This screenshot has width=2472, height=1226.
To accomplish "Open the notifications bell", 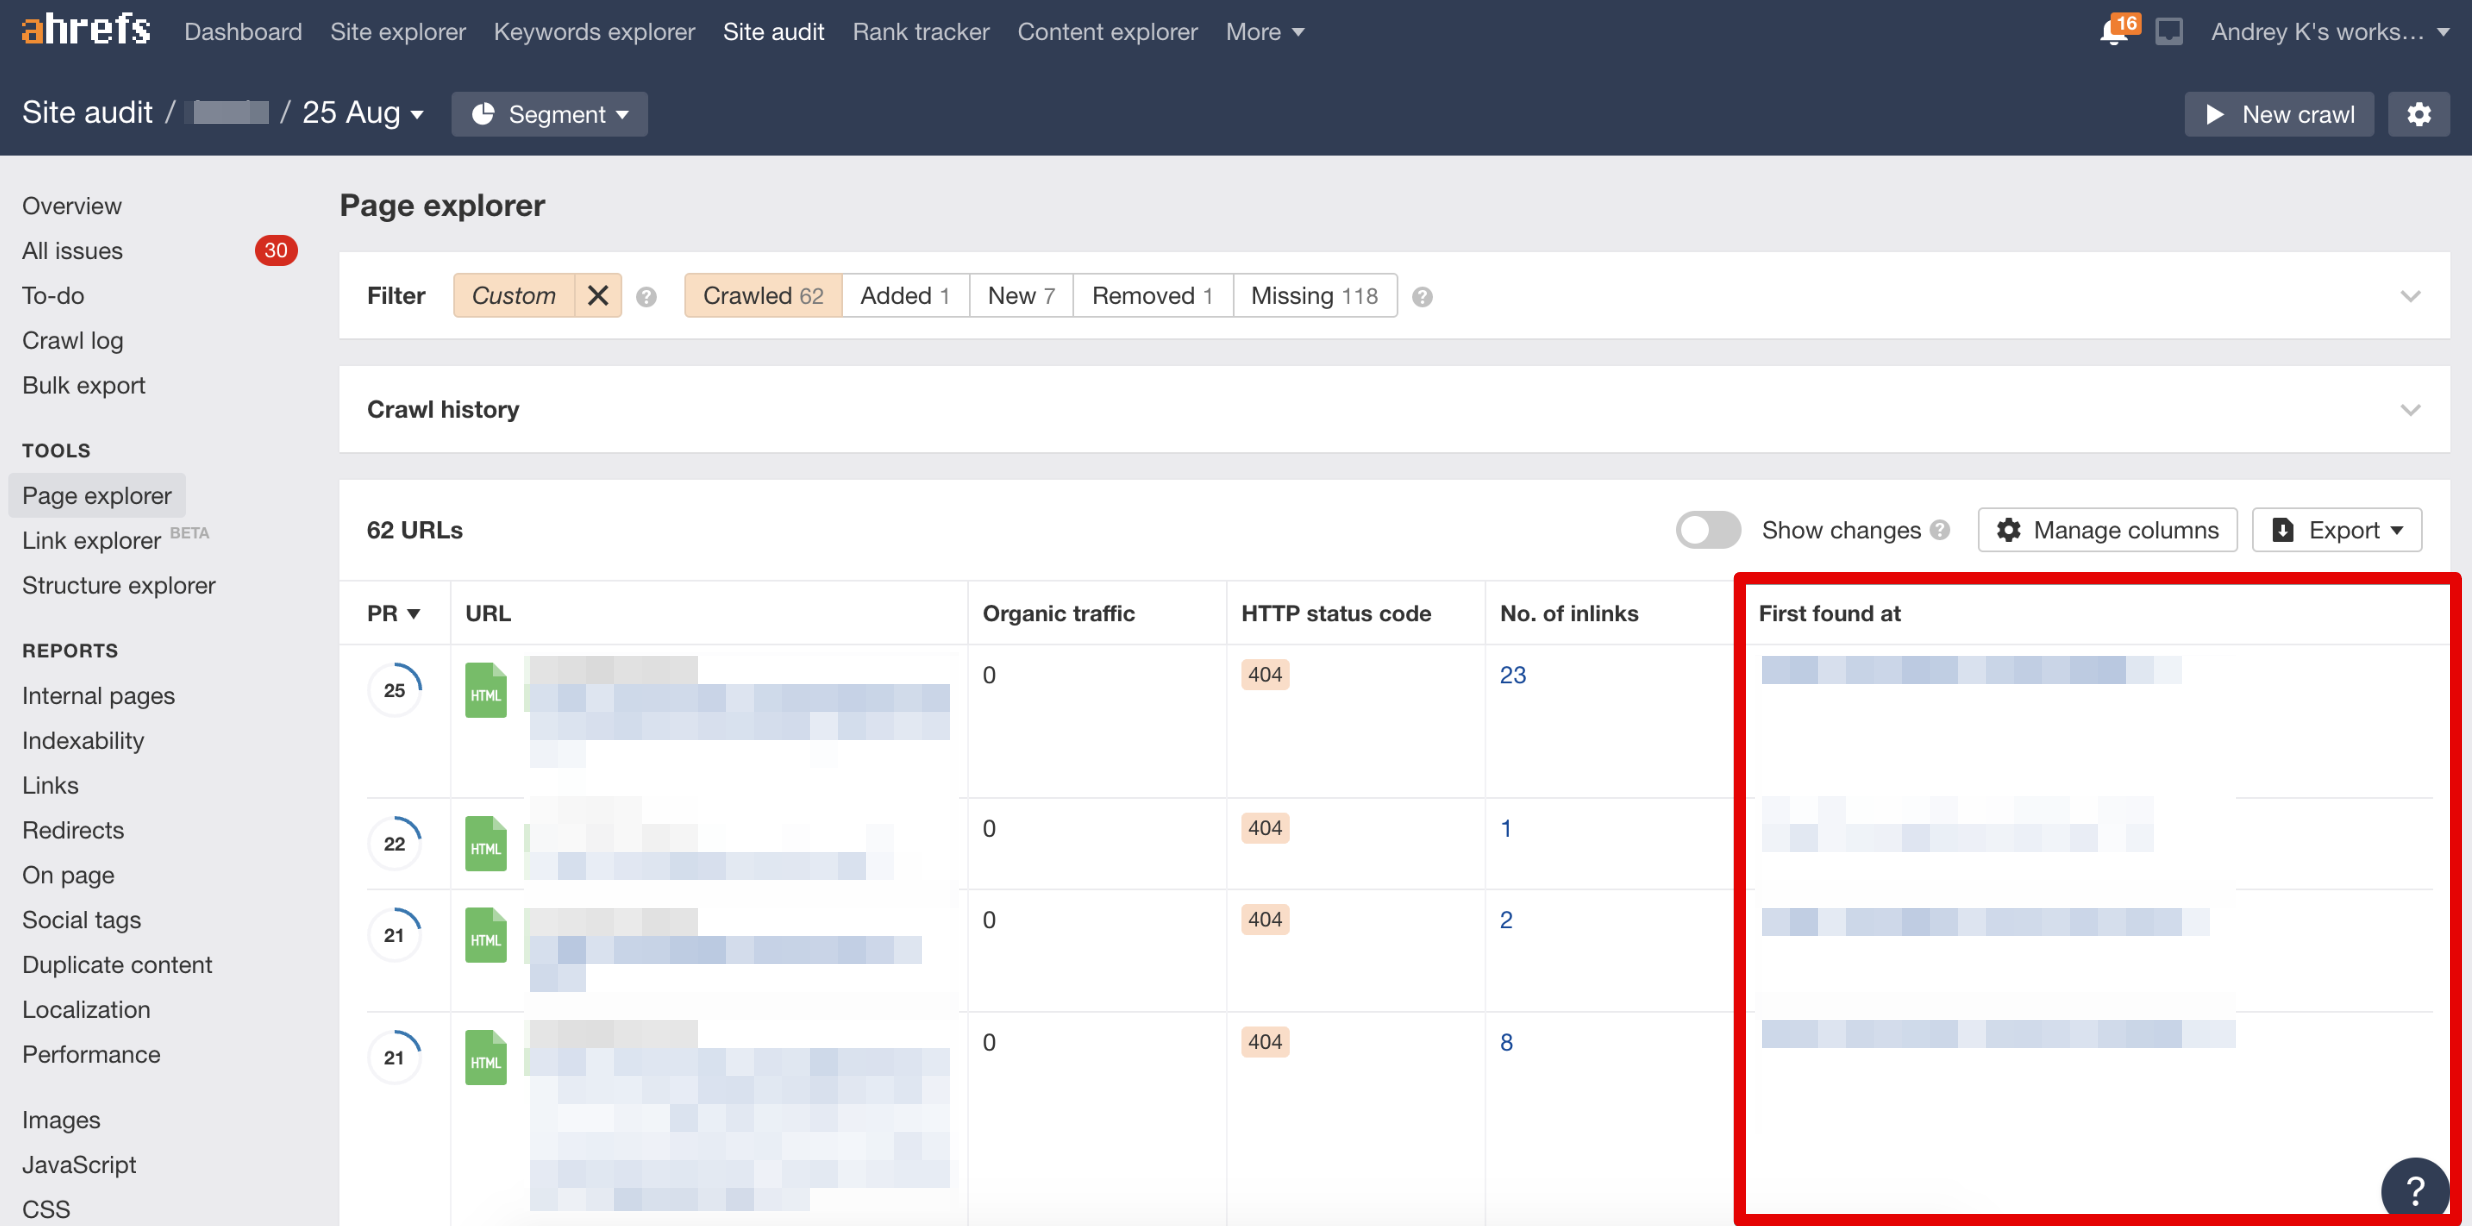I will pos(2113,32).
